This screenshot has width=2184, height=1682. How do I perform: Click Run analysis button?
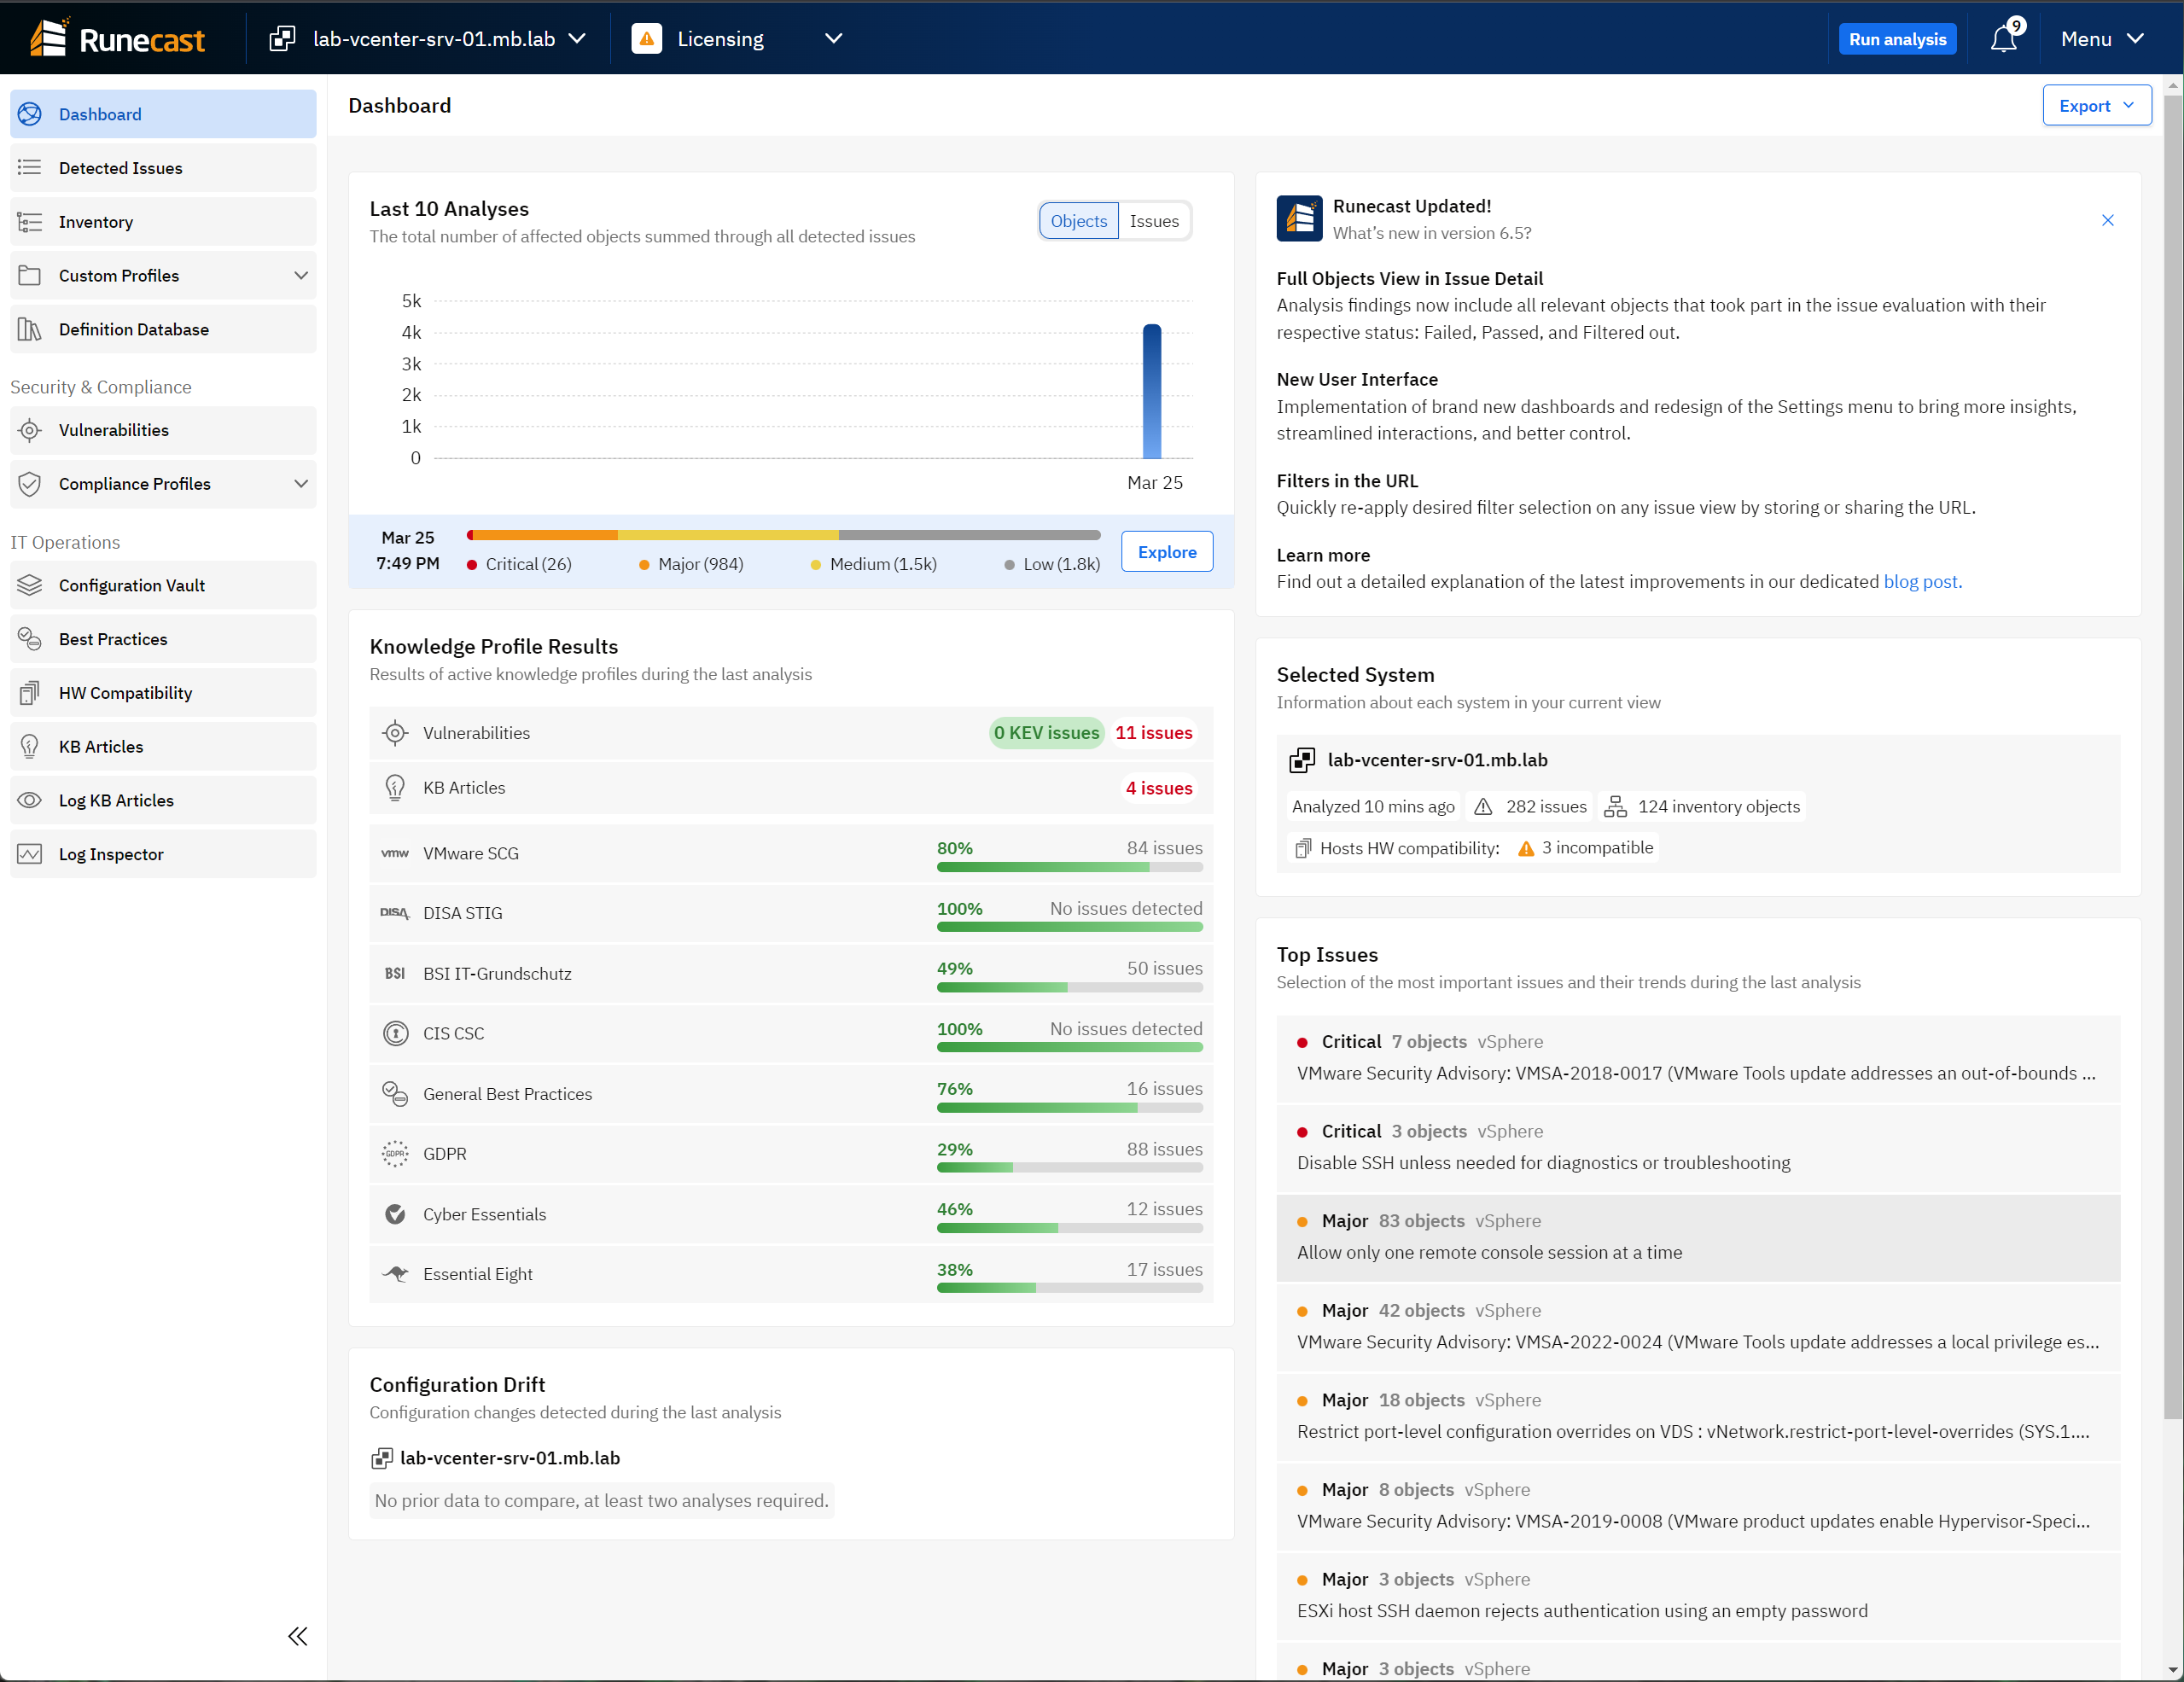pos(1897,39)
